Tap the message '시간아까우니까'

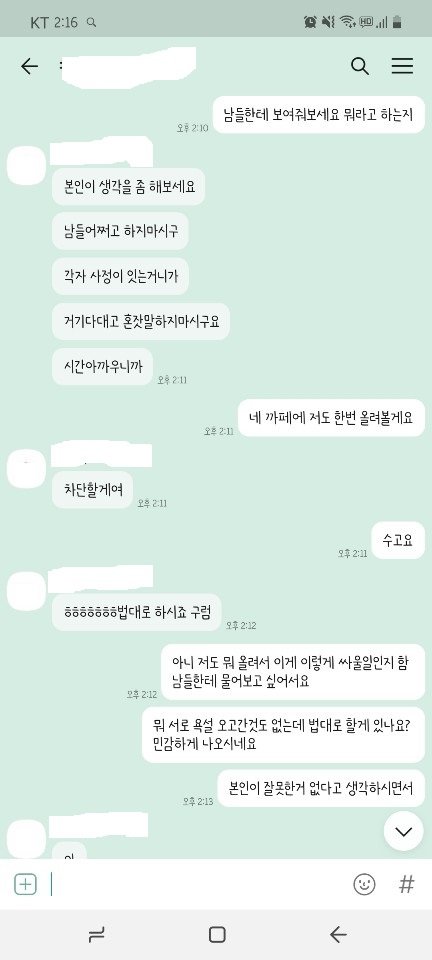click(102, 367)
